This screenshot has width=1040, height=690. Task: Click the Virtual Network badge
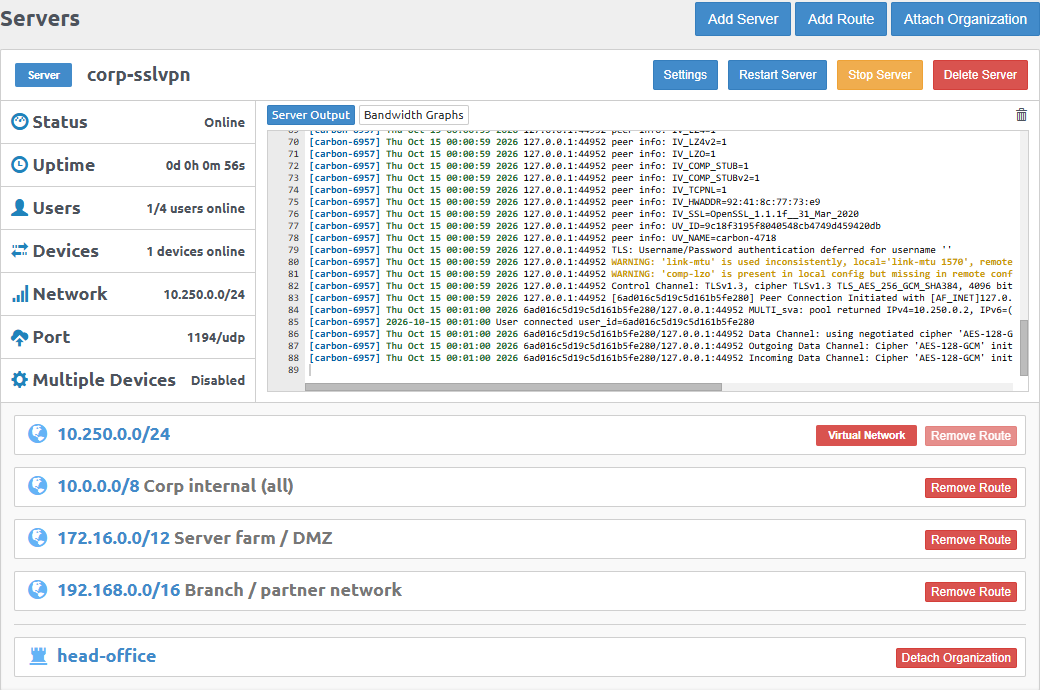(866, 435)
